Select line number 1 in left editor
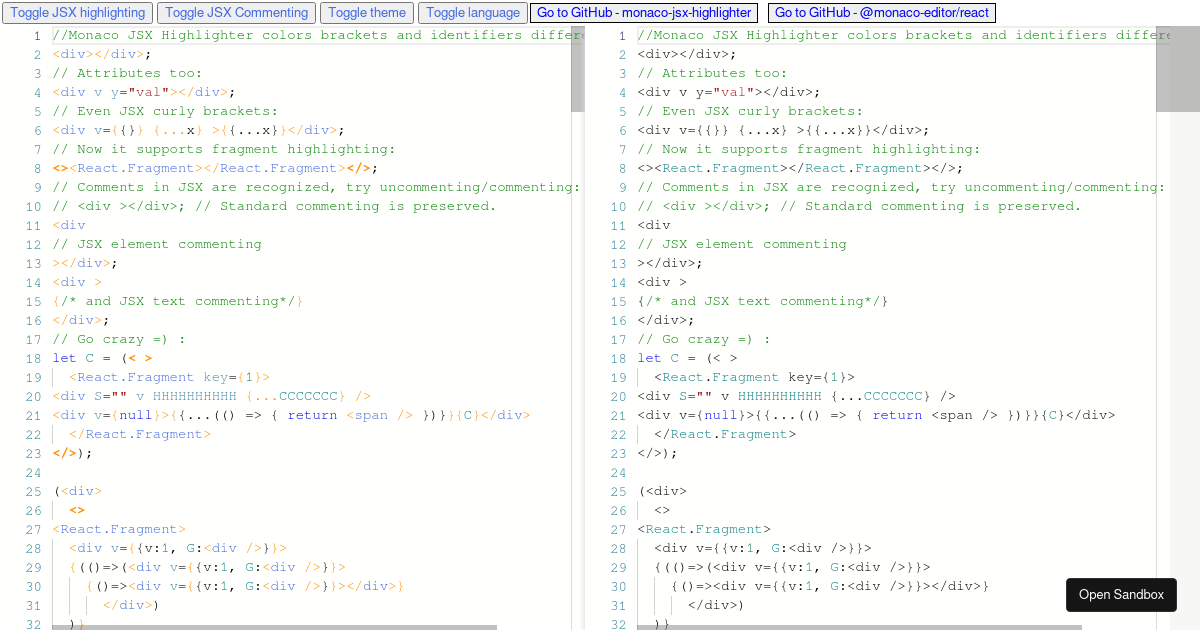 click(x=36, y=35)
